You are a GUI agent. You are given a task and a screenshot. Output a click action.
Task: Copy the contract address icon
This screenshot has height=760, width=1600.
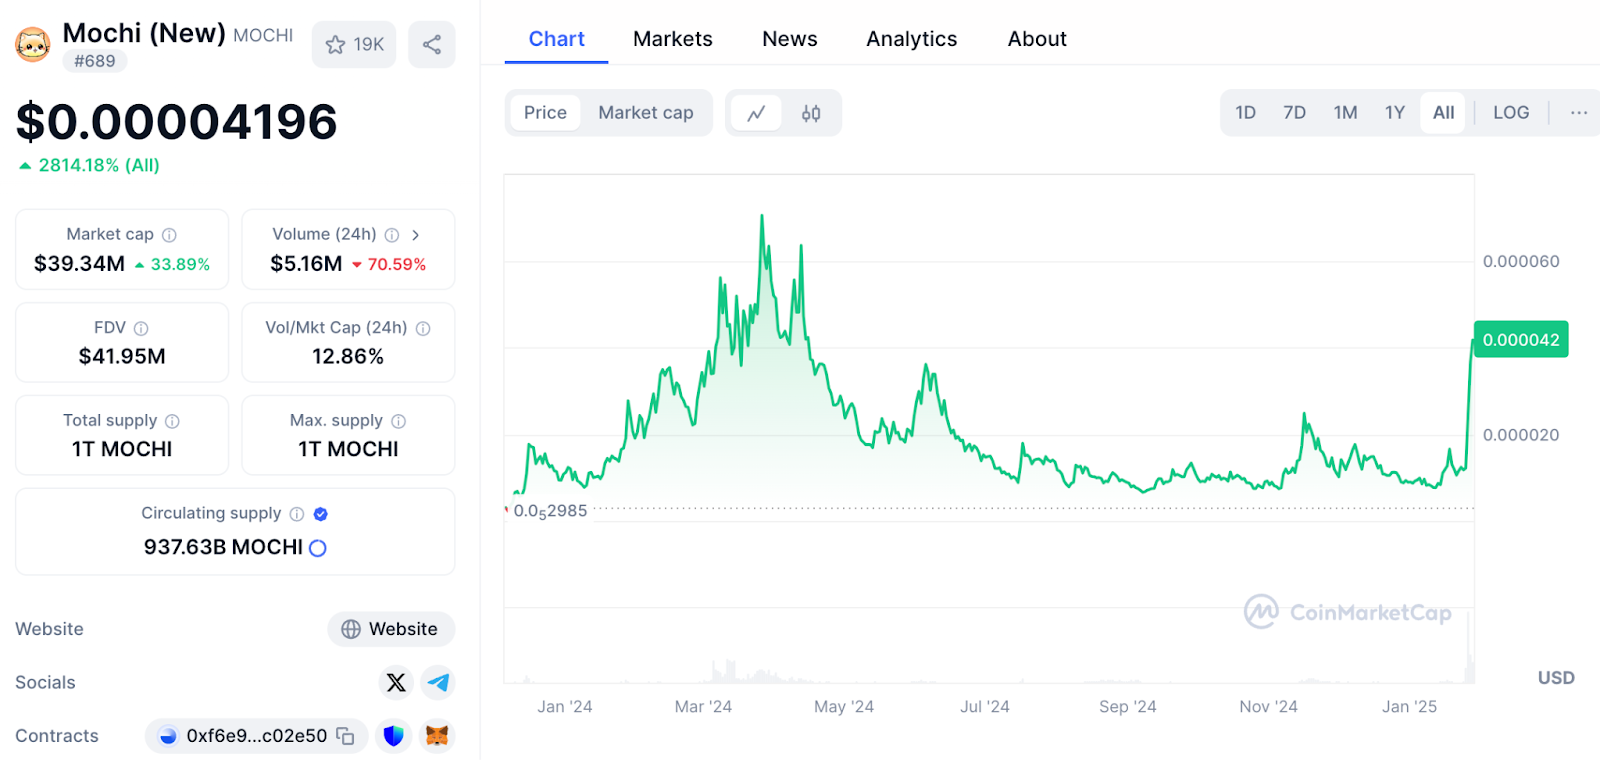(346, 736)
